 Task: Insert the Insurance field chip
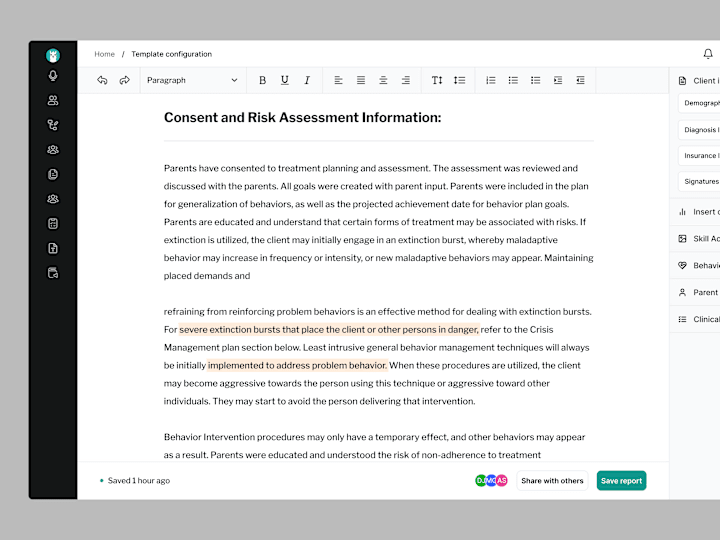coord(699,156)
